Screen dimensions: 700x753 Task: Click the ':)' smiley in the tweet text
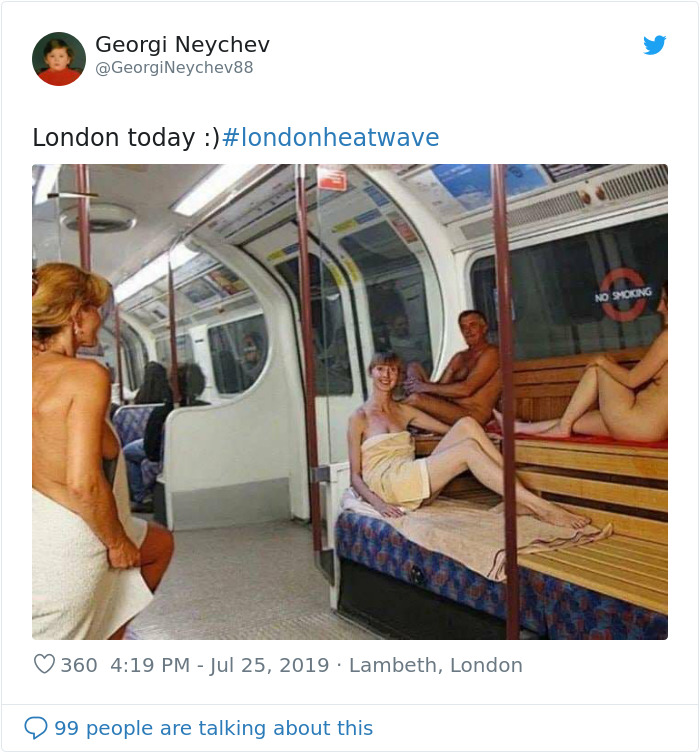[x=211, y=138]
